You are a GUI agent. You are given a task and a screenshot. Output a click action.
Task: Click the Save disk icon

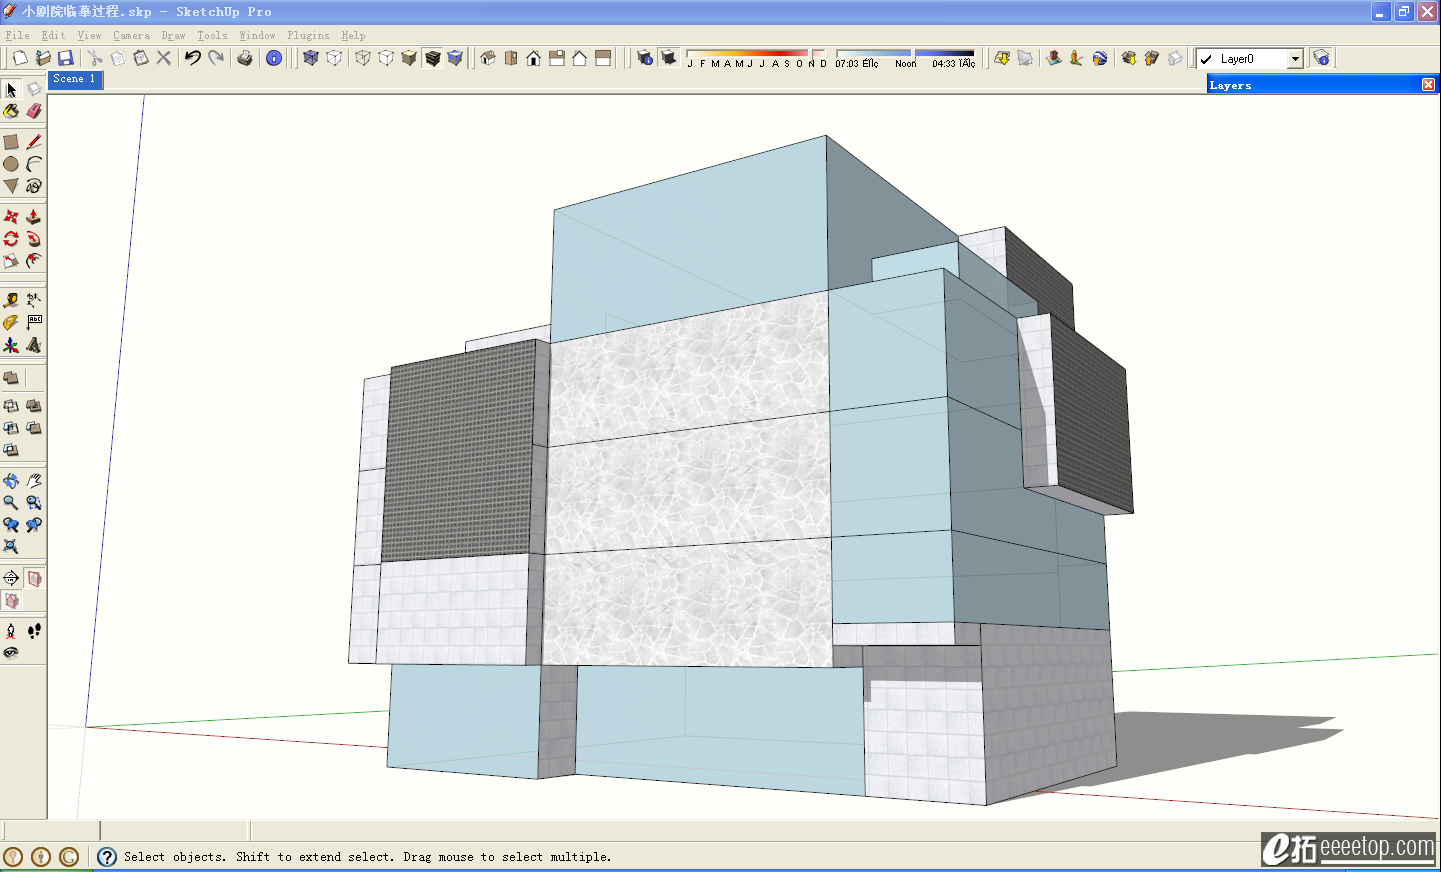[65, 58]
